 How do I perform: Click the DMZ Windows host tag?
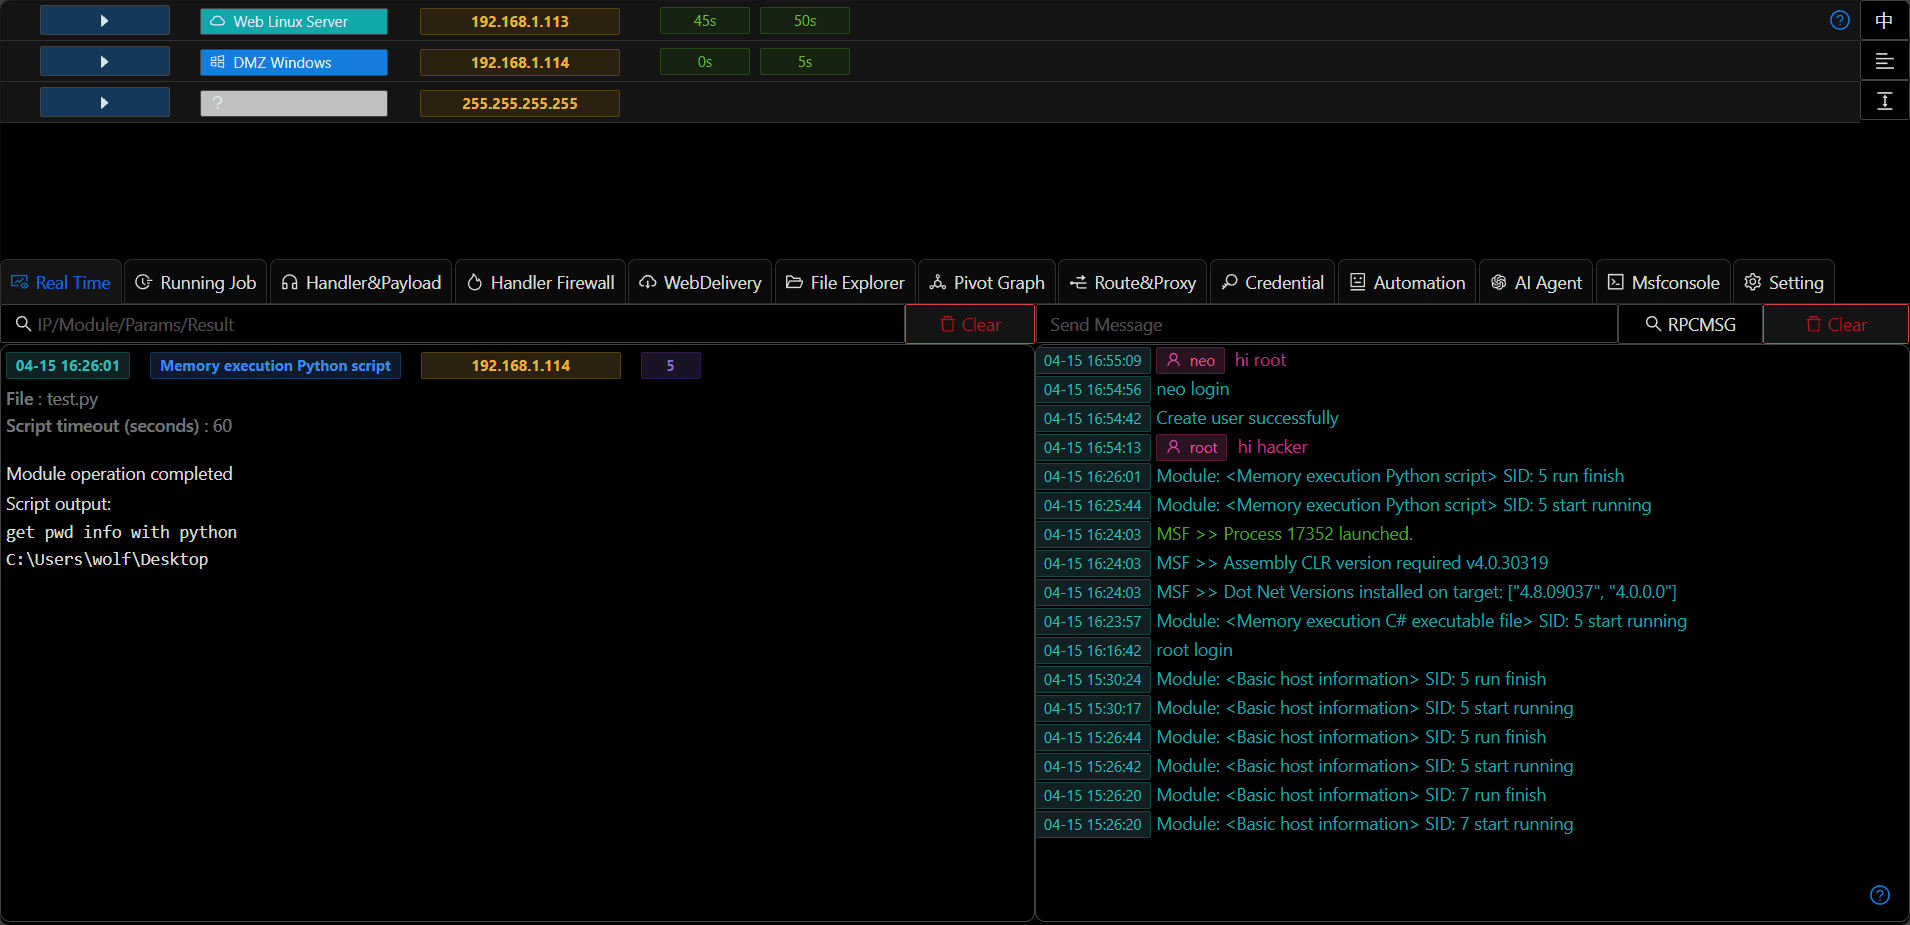(x=294, y=62)
